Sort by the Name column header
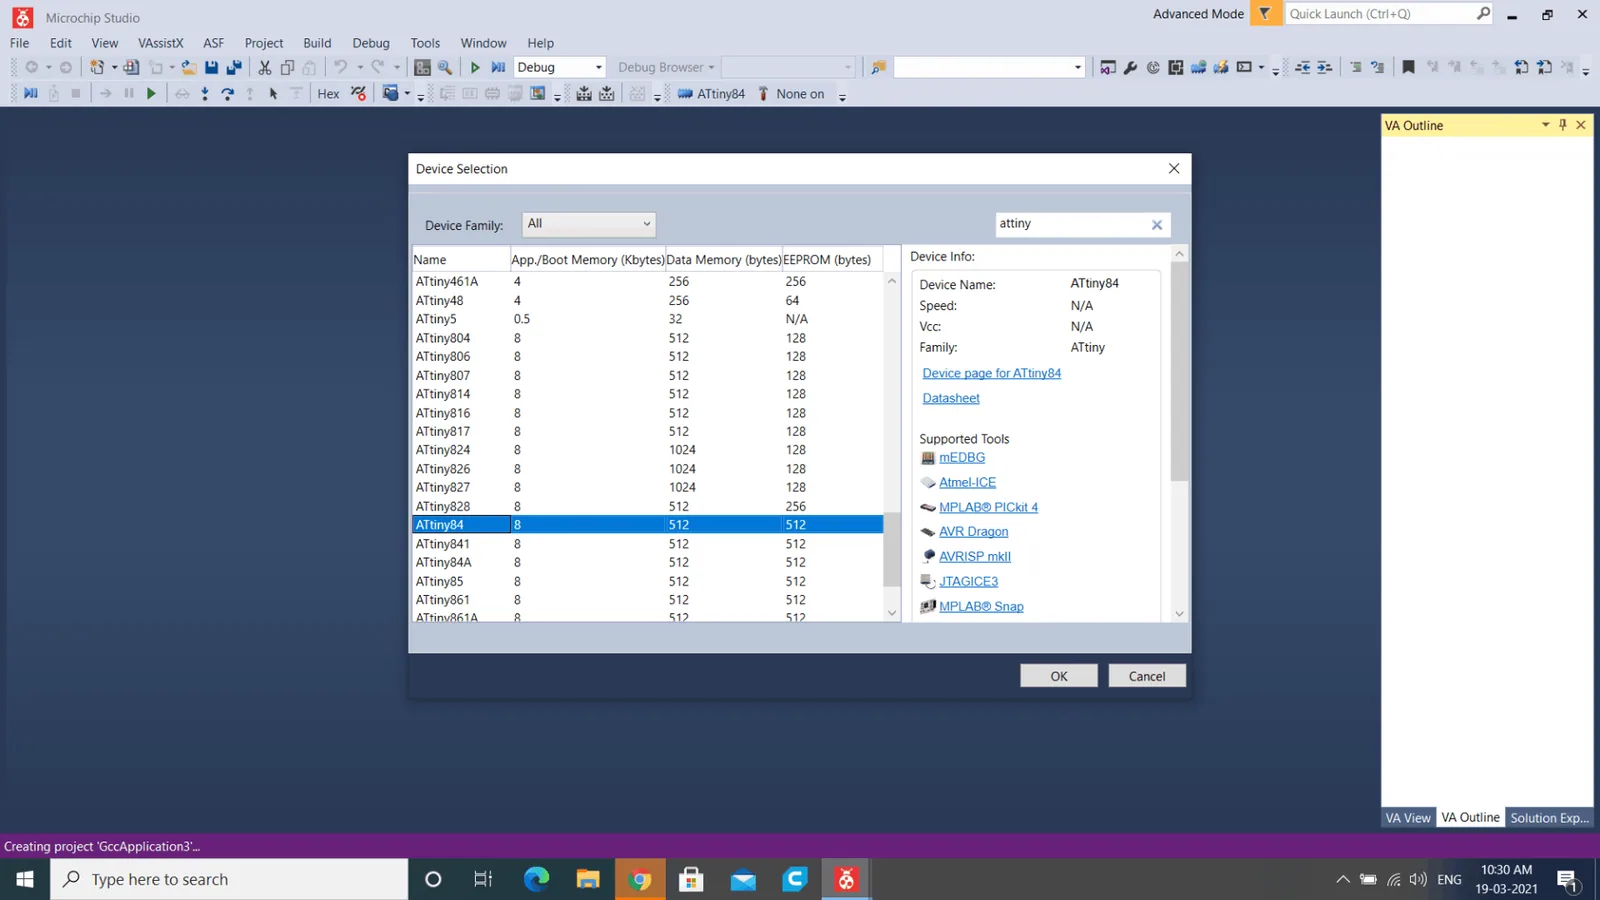 click(461, 259)
